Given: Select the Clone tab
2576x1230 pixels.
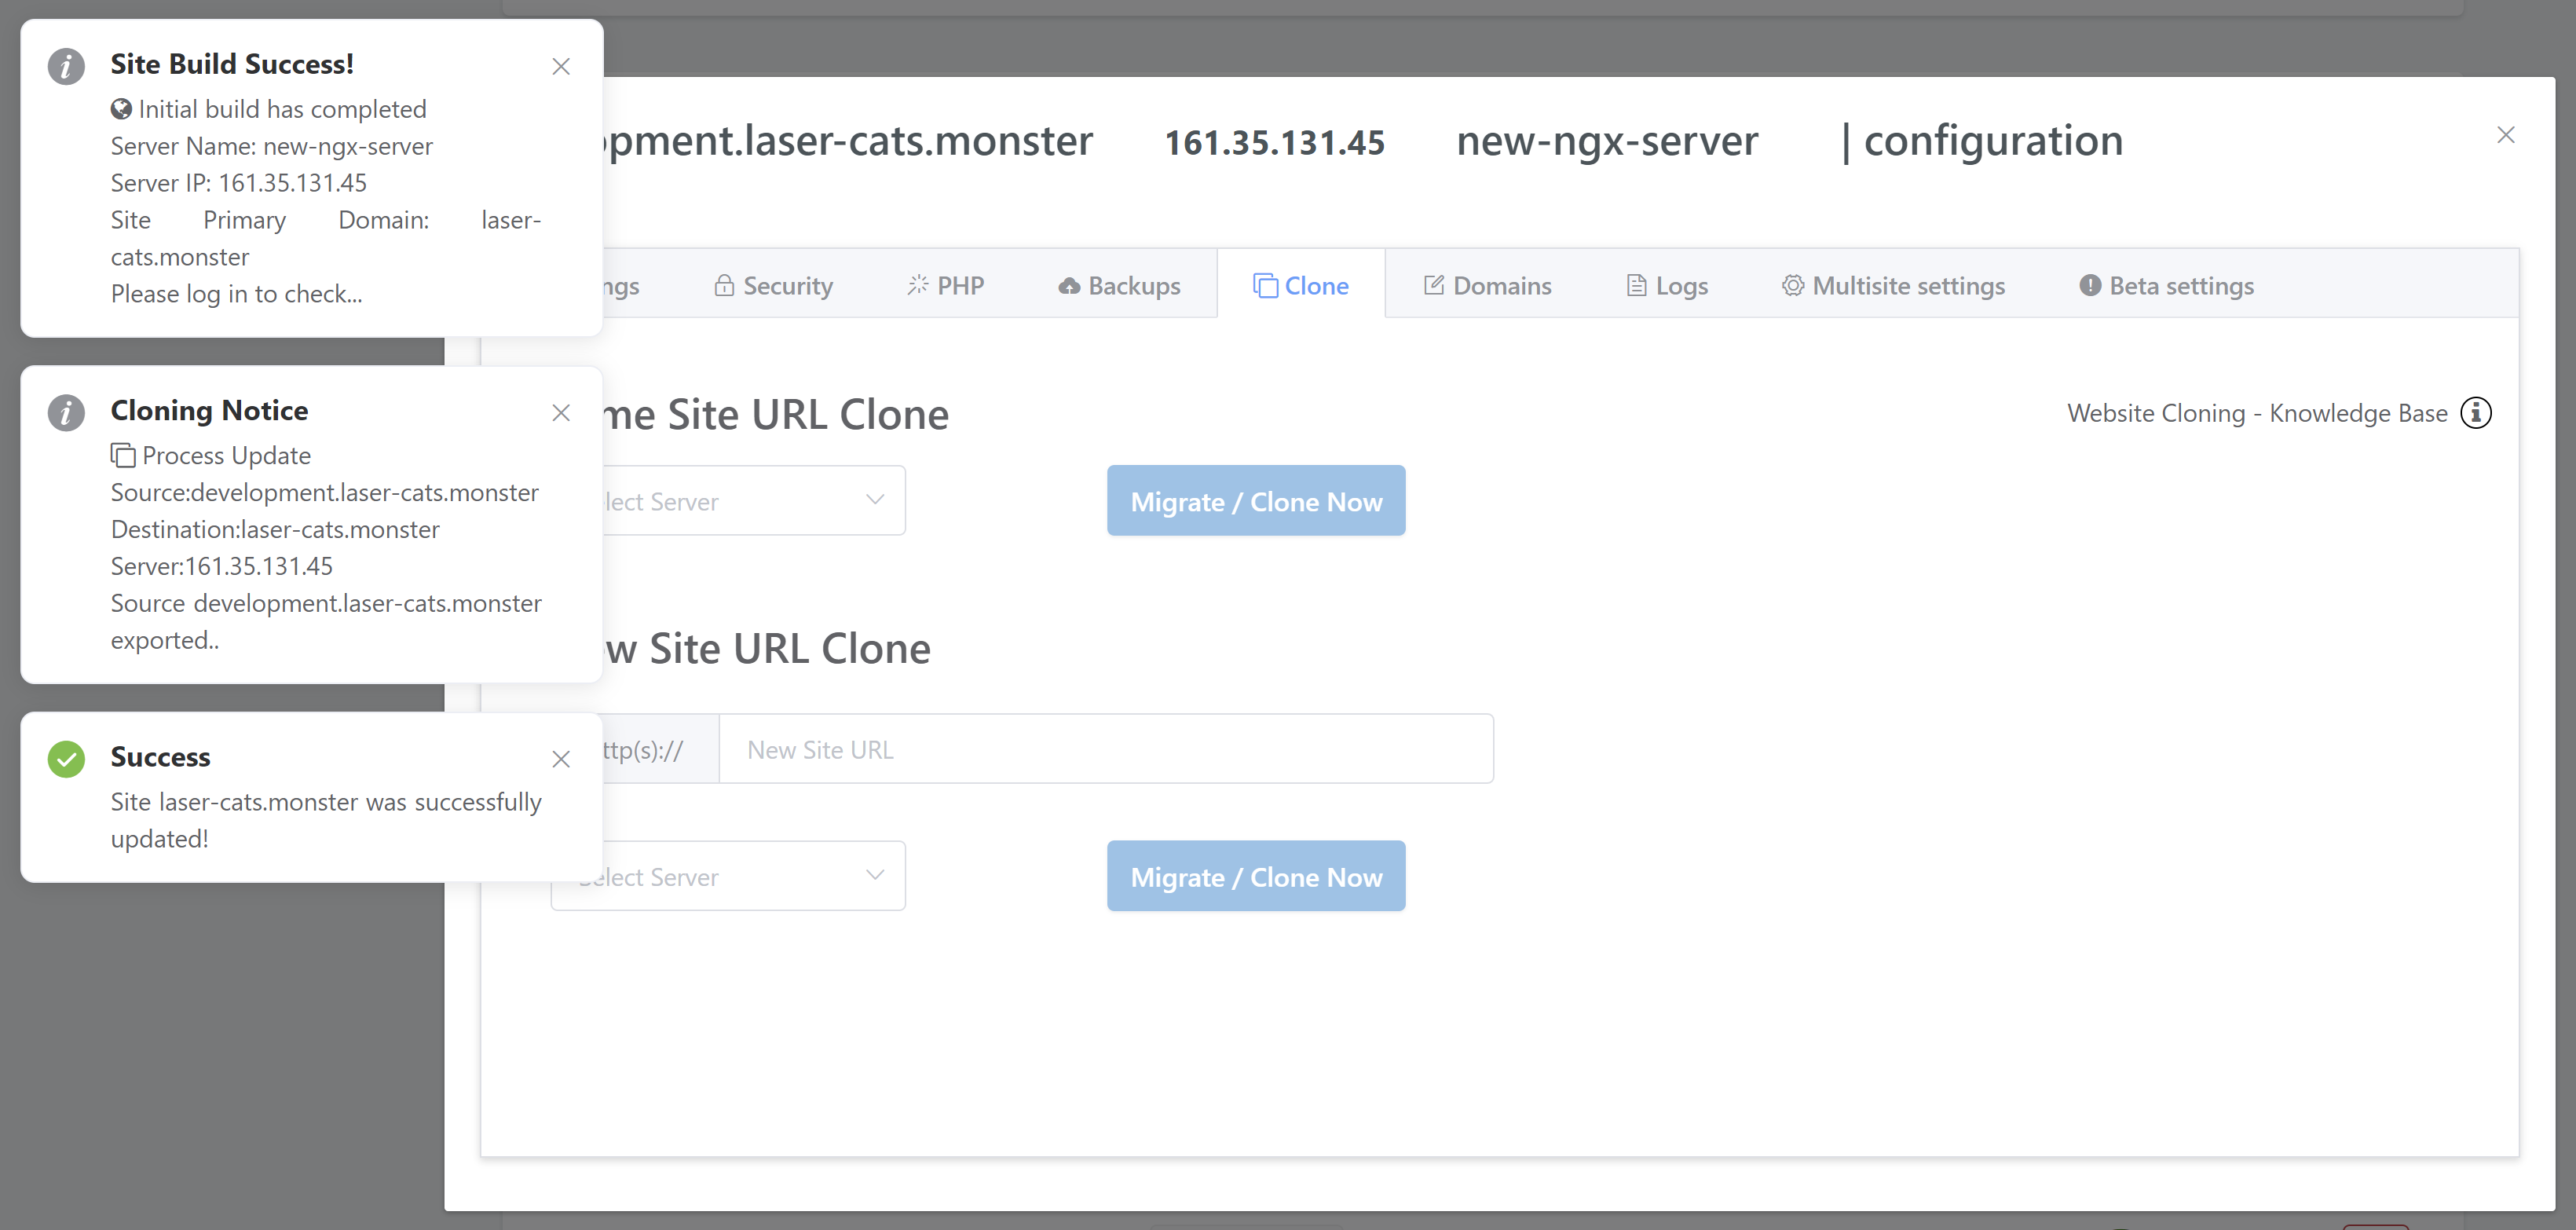Looking at the screenshot, I should 1301,286.
